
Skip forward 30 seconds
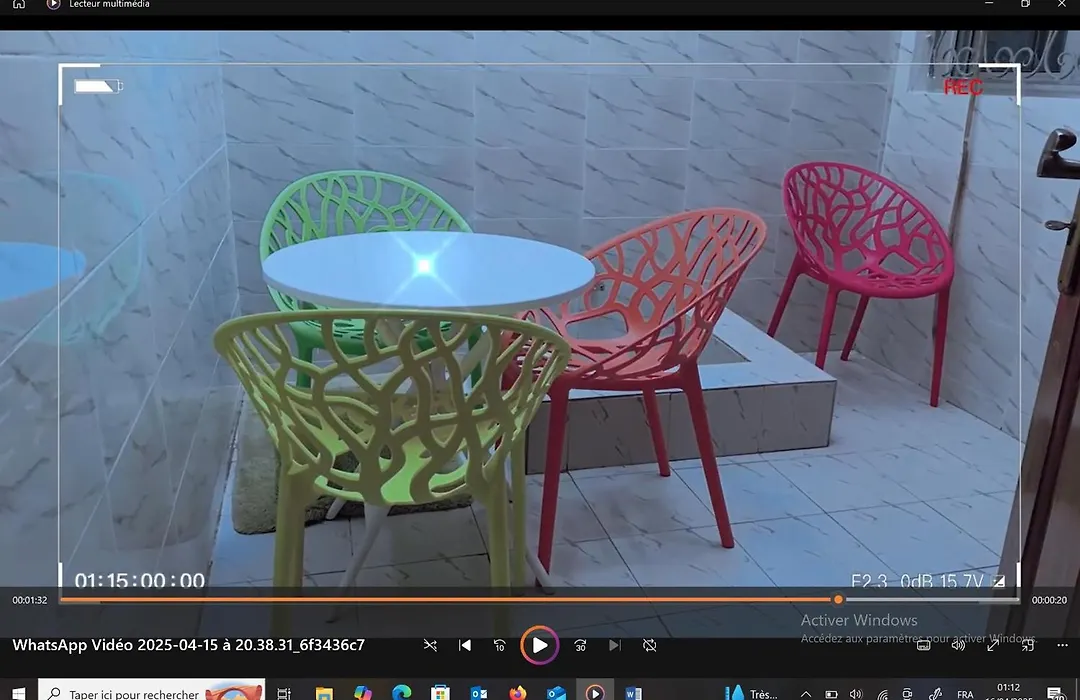tap(581, 646)
